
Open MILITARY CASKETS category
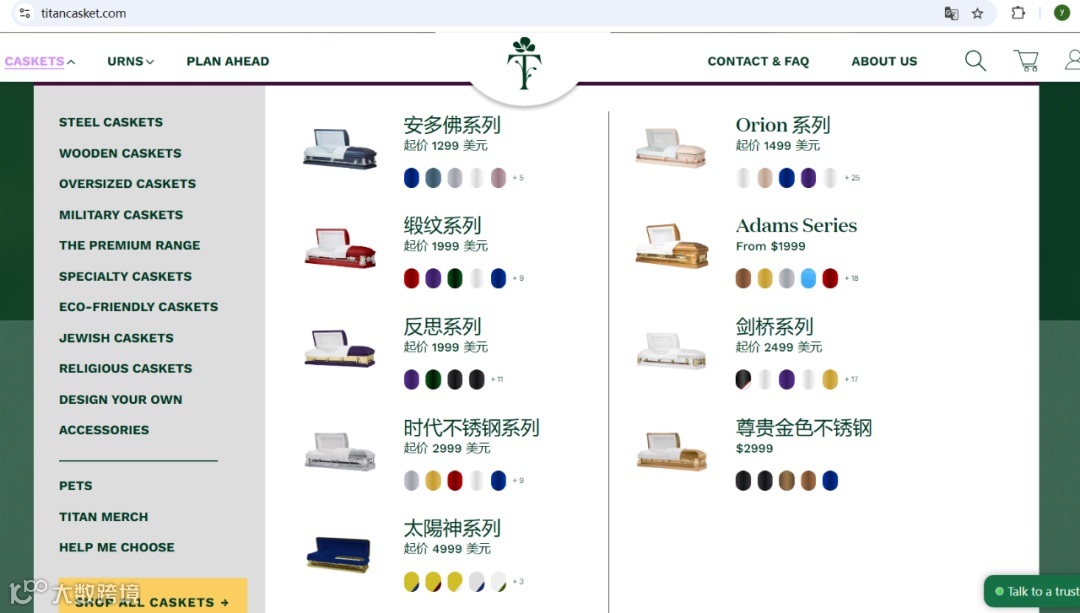tap(121, 215)
